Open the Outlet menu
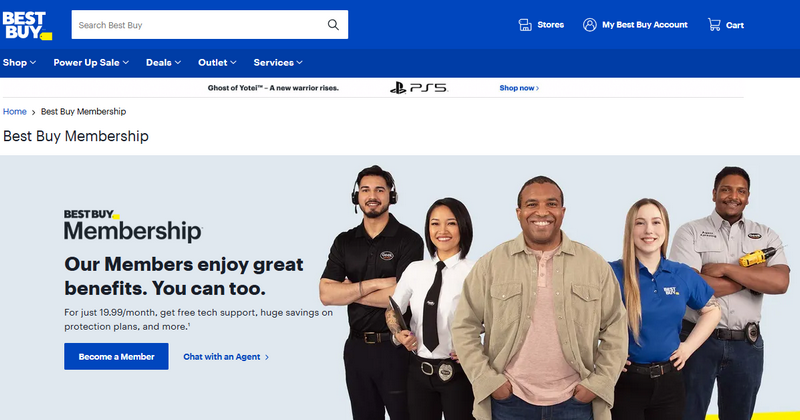Viewport: 800px width, 420px height. (x=217, y=62)
